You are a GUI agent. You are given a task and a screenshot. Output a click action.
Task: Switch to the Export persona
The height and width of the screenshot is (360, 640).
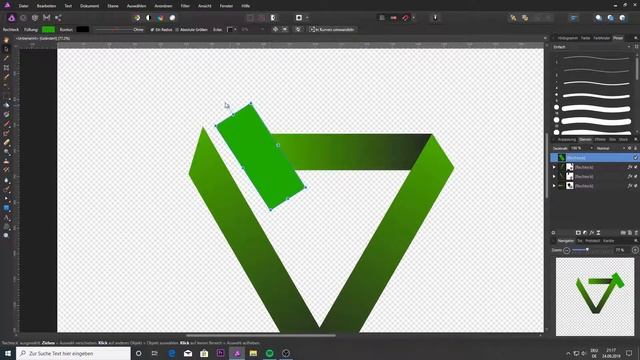58,18
